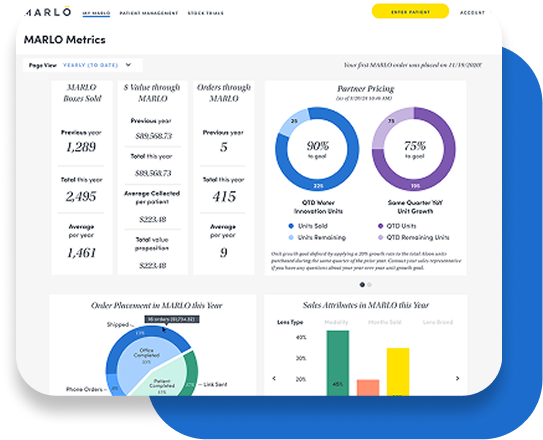543x440 pixels.
Task: Select the Lens Type chart tab
Action: pos(290,322)
